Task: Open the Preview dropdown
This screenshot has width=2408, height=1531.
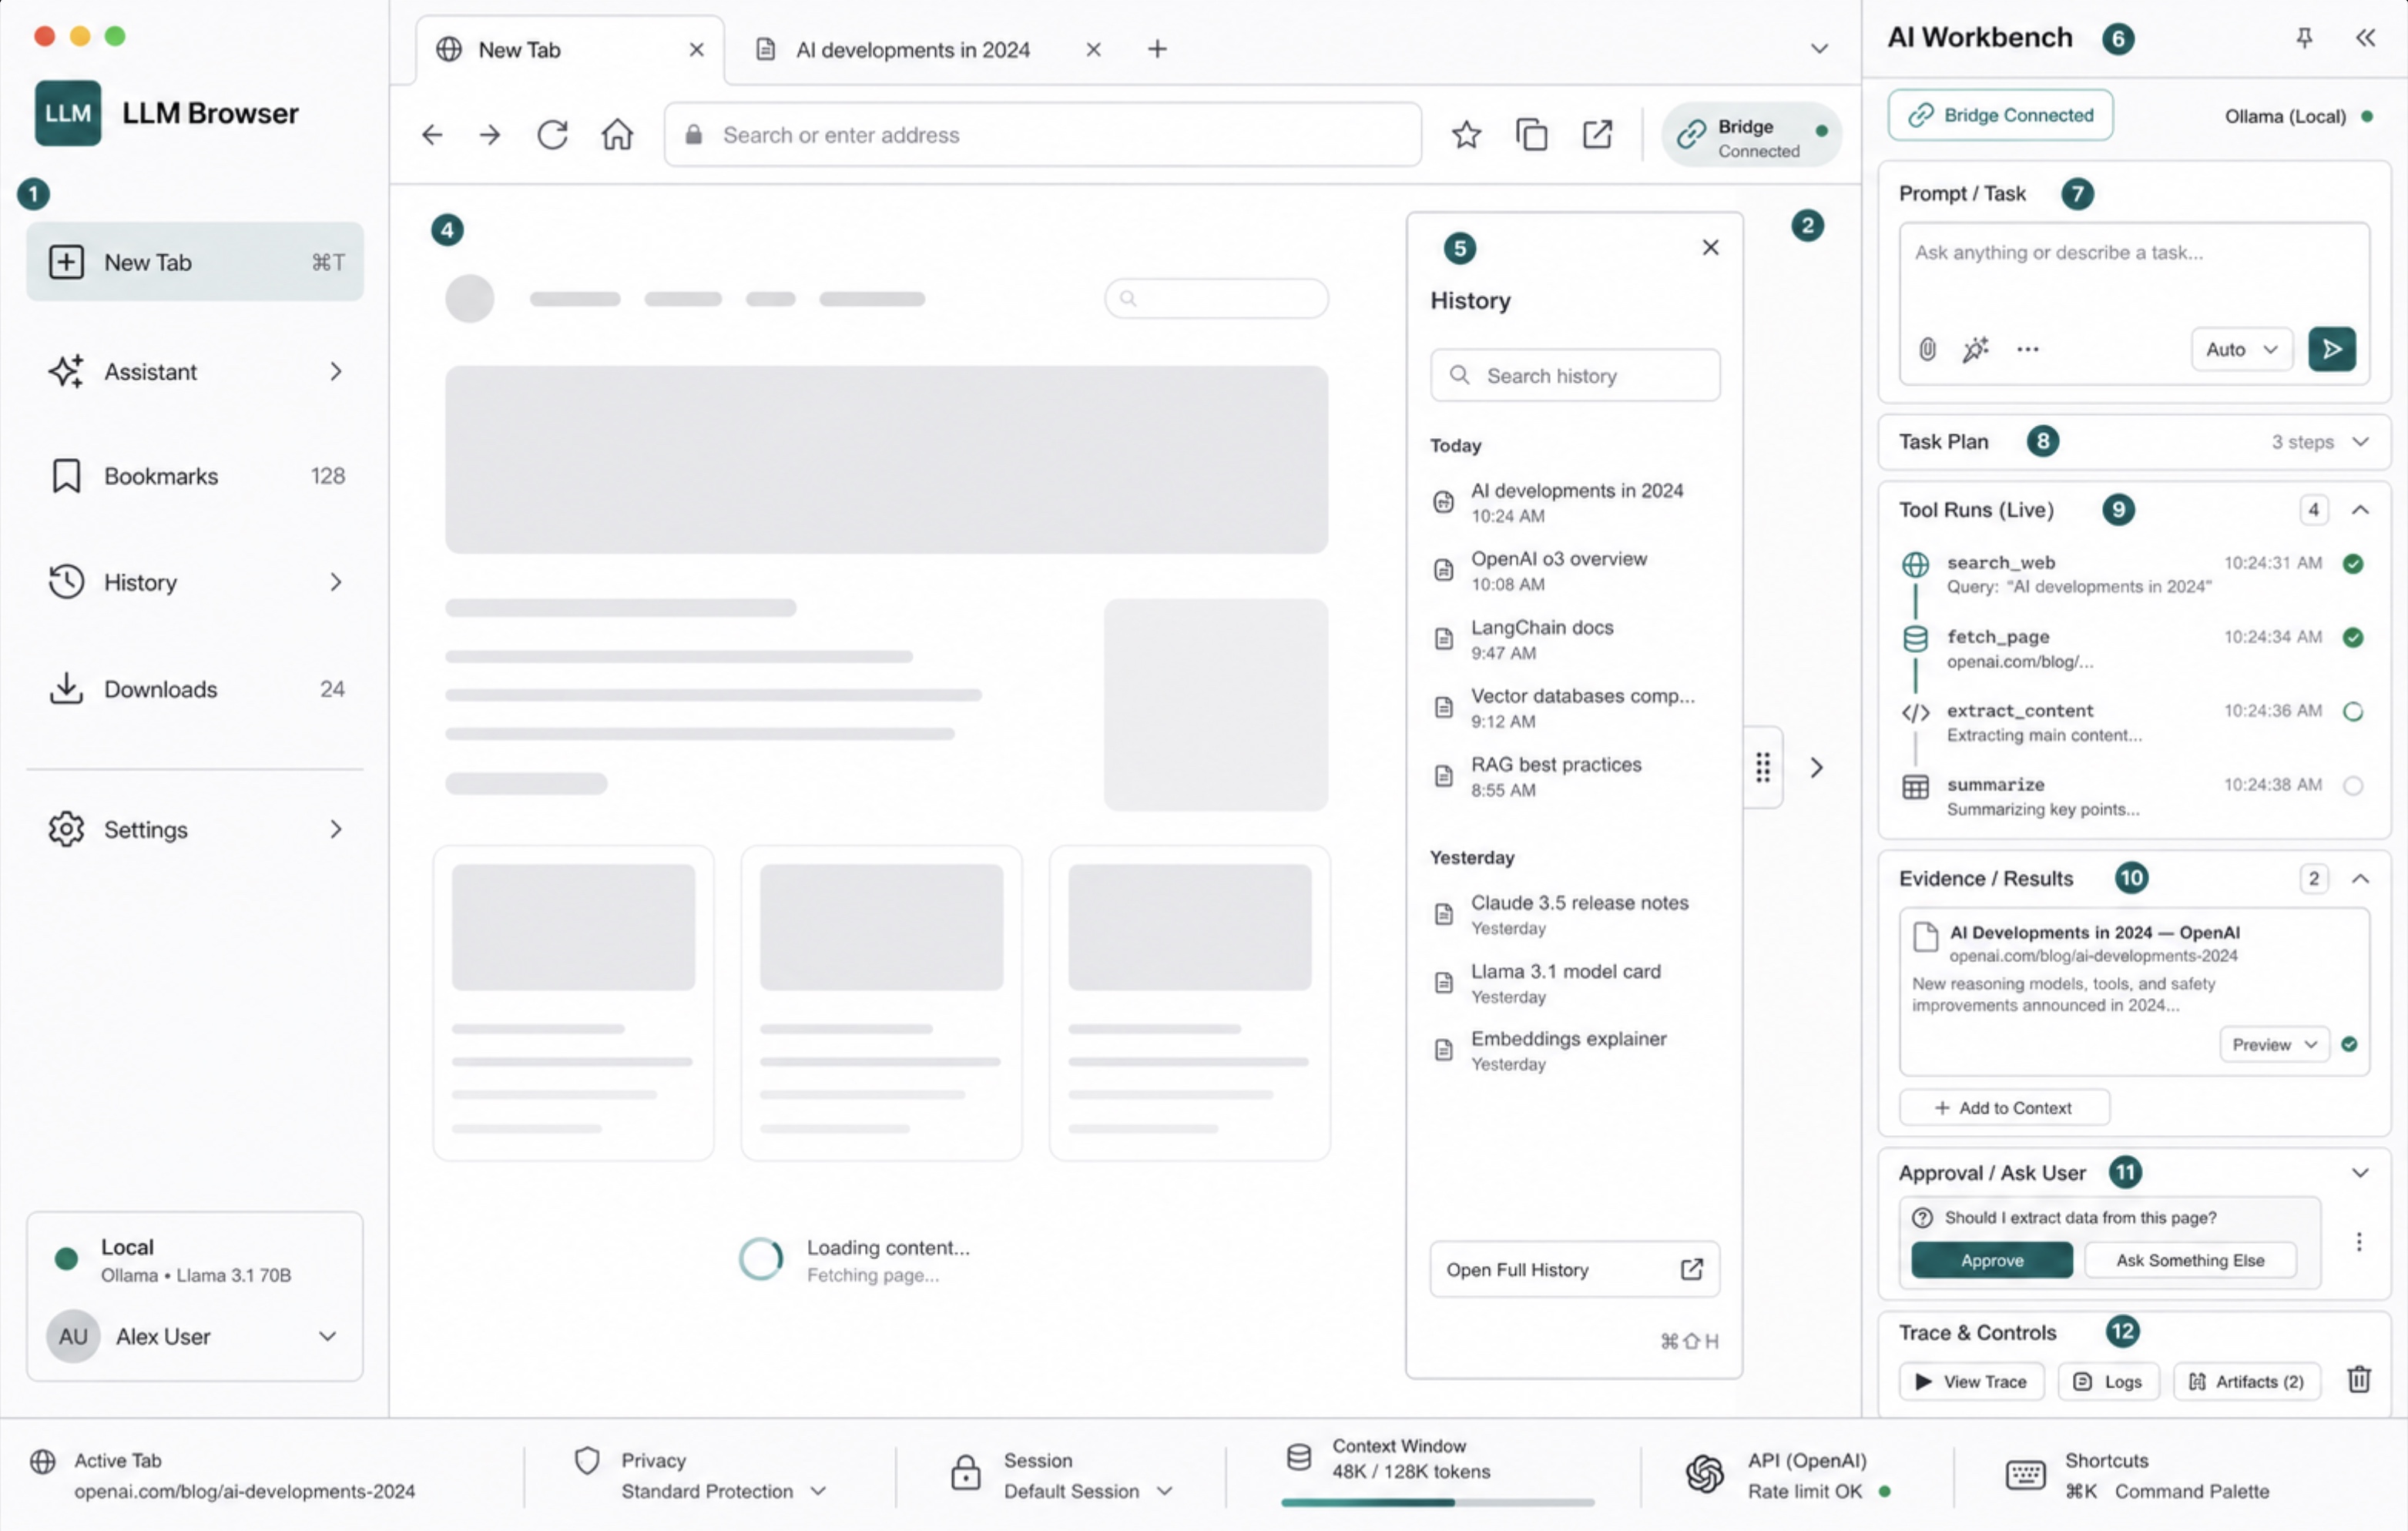Action: 2274,1044
